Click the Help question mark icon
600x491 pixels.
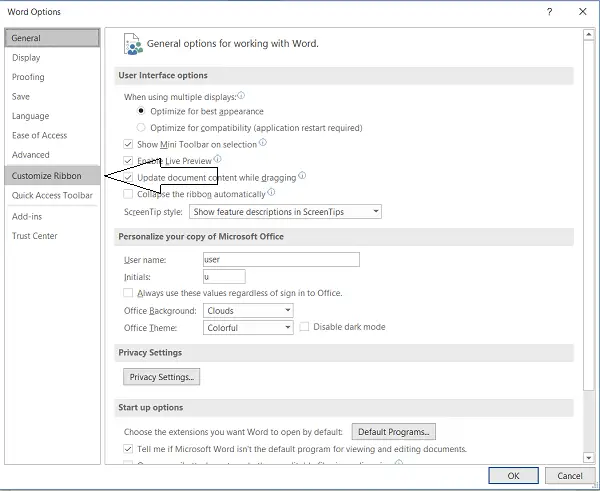coord(549,11)
